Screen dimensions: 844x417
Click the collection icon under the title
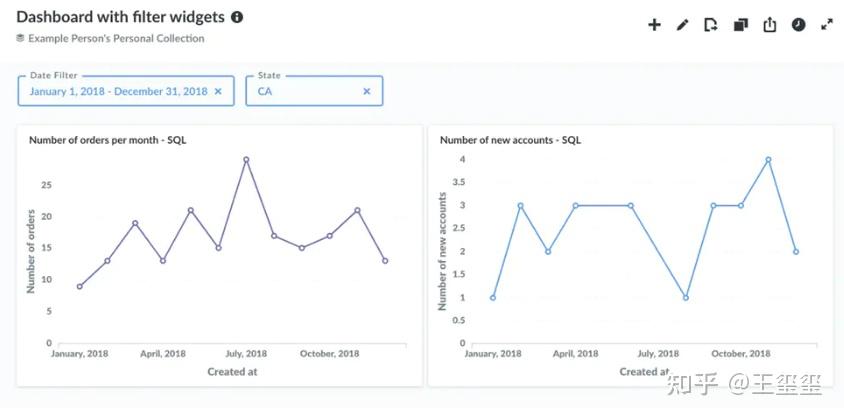[20, 38]
